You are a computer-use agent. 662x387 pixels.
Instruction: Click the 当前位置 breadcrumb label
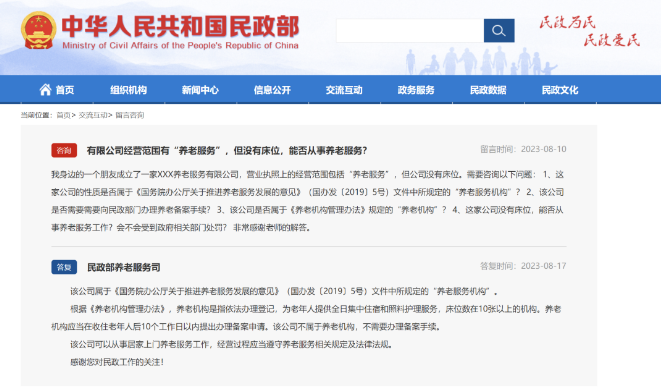click(36, 115)
